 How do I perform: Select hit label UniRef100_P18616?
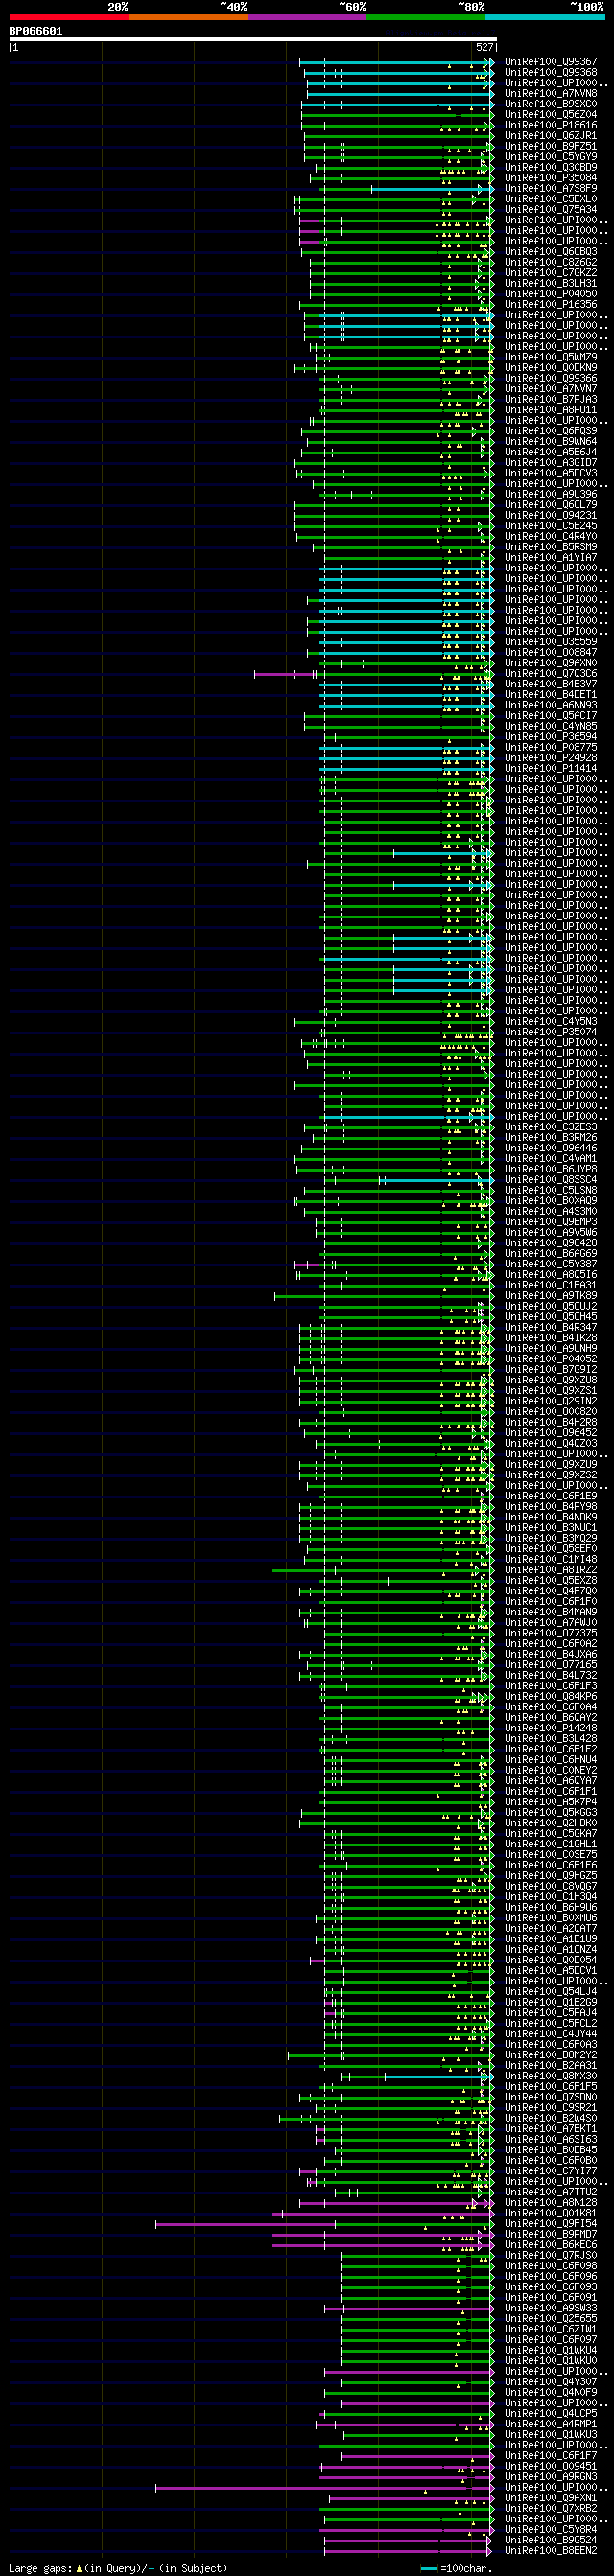tap(551, 125)
